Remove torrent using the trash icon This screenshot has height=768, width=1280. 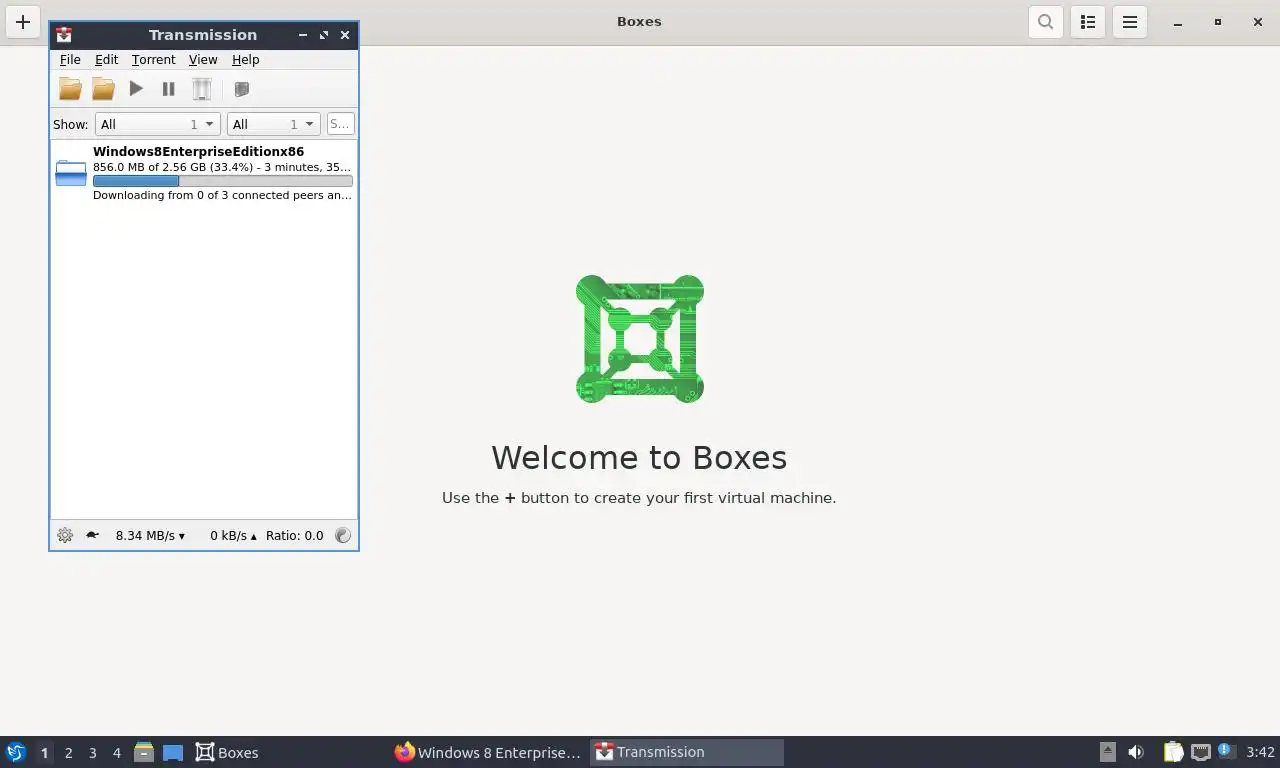pyautogui.click(x=202, y=89)
